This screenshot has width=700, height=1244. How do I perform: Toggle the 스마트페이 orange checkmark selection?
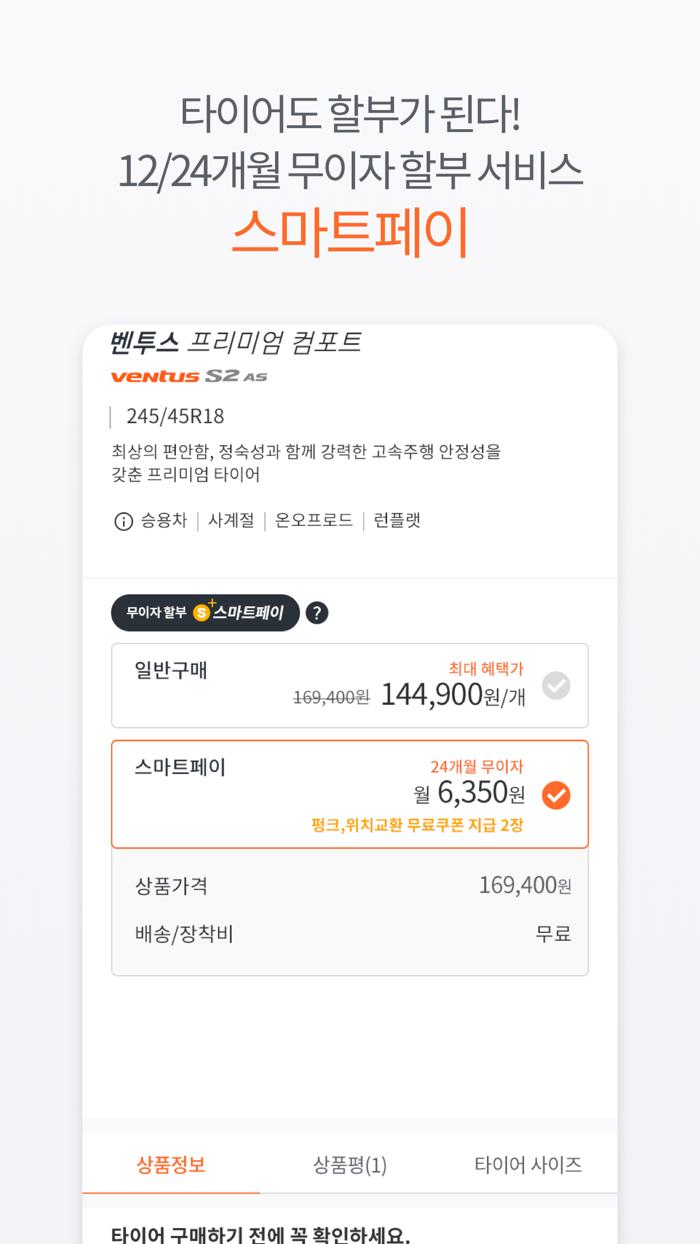[556, 795]
